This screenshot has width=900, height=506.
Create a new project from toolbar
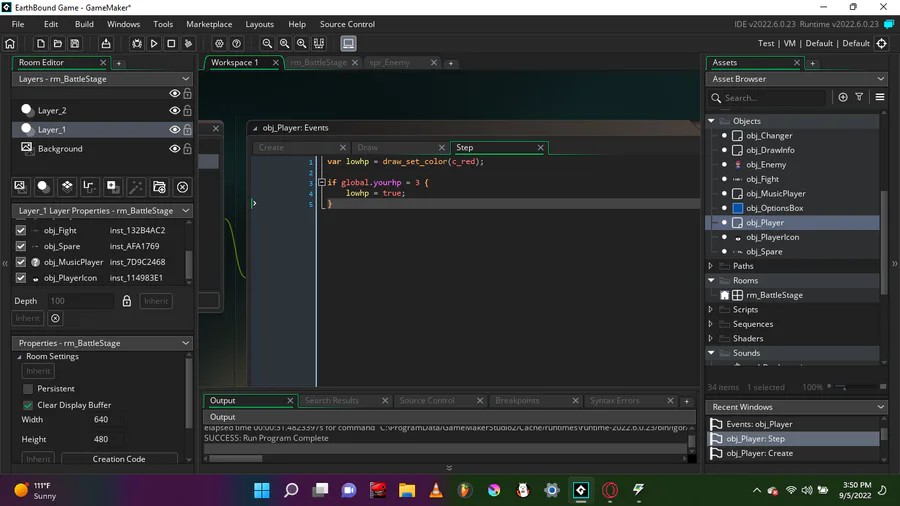41,44
